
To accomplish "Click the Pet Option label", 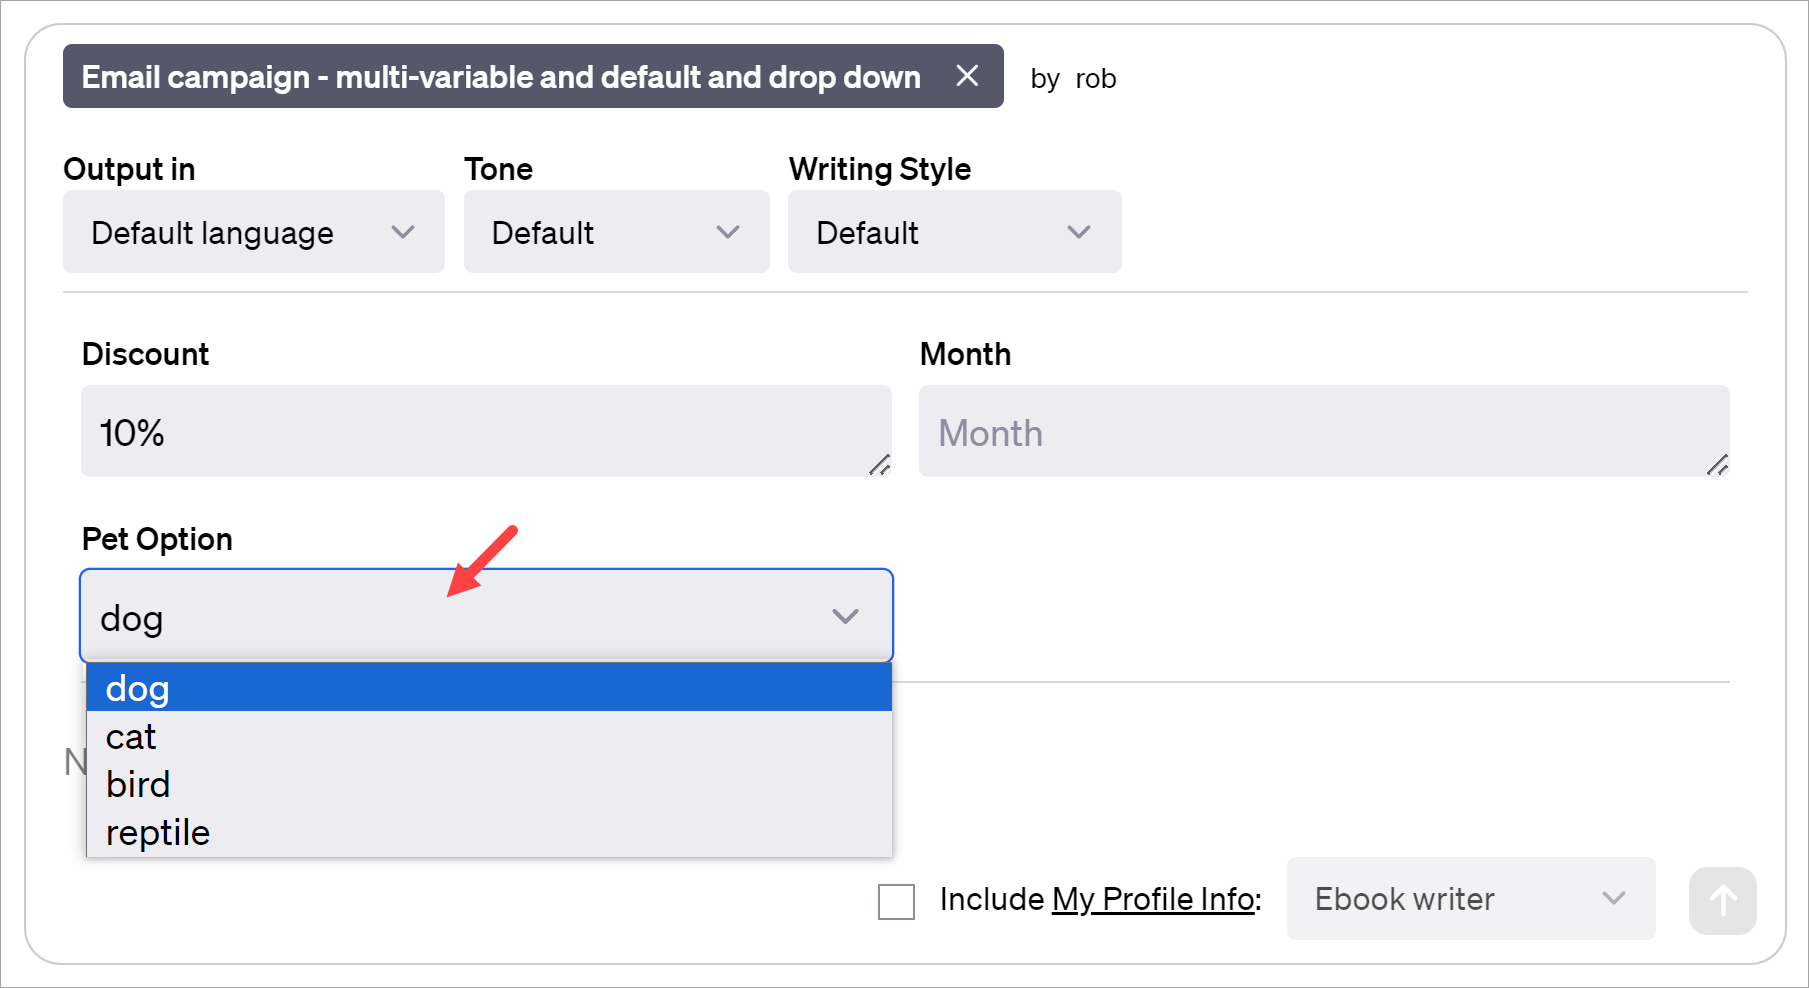I will coord(156,538).
